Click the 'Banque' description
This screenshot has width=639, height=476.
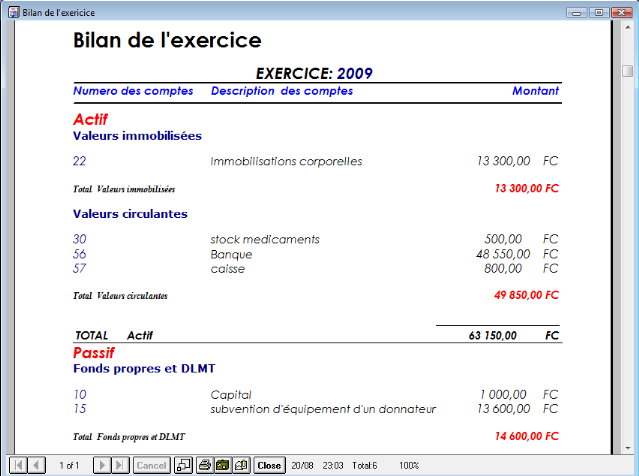tap(231, 255)
